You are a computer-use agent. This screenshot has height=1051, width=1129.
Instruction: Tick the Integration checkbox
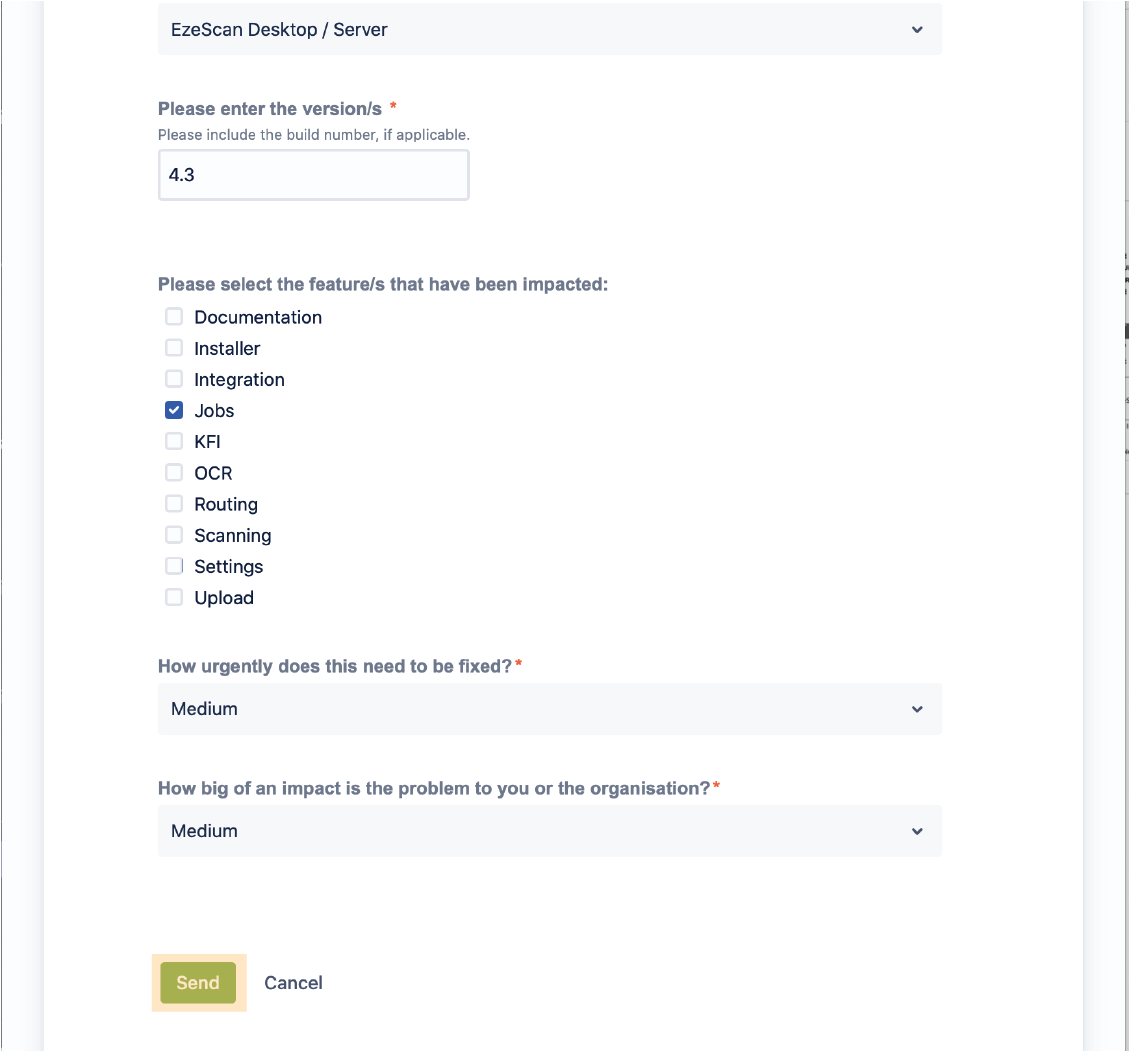coord(174,379)
